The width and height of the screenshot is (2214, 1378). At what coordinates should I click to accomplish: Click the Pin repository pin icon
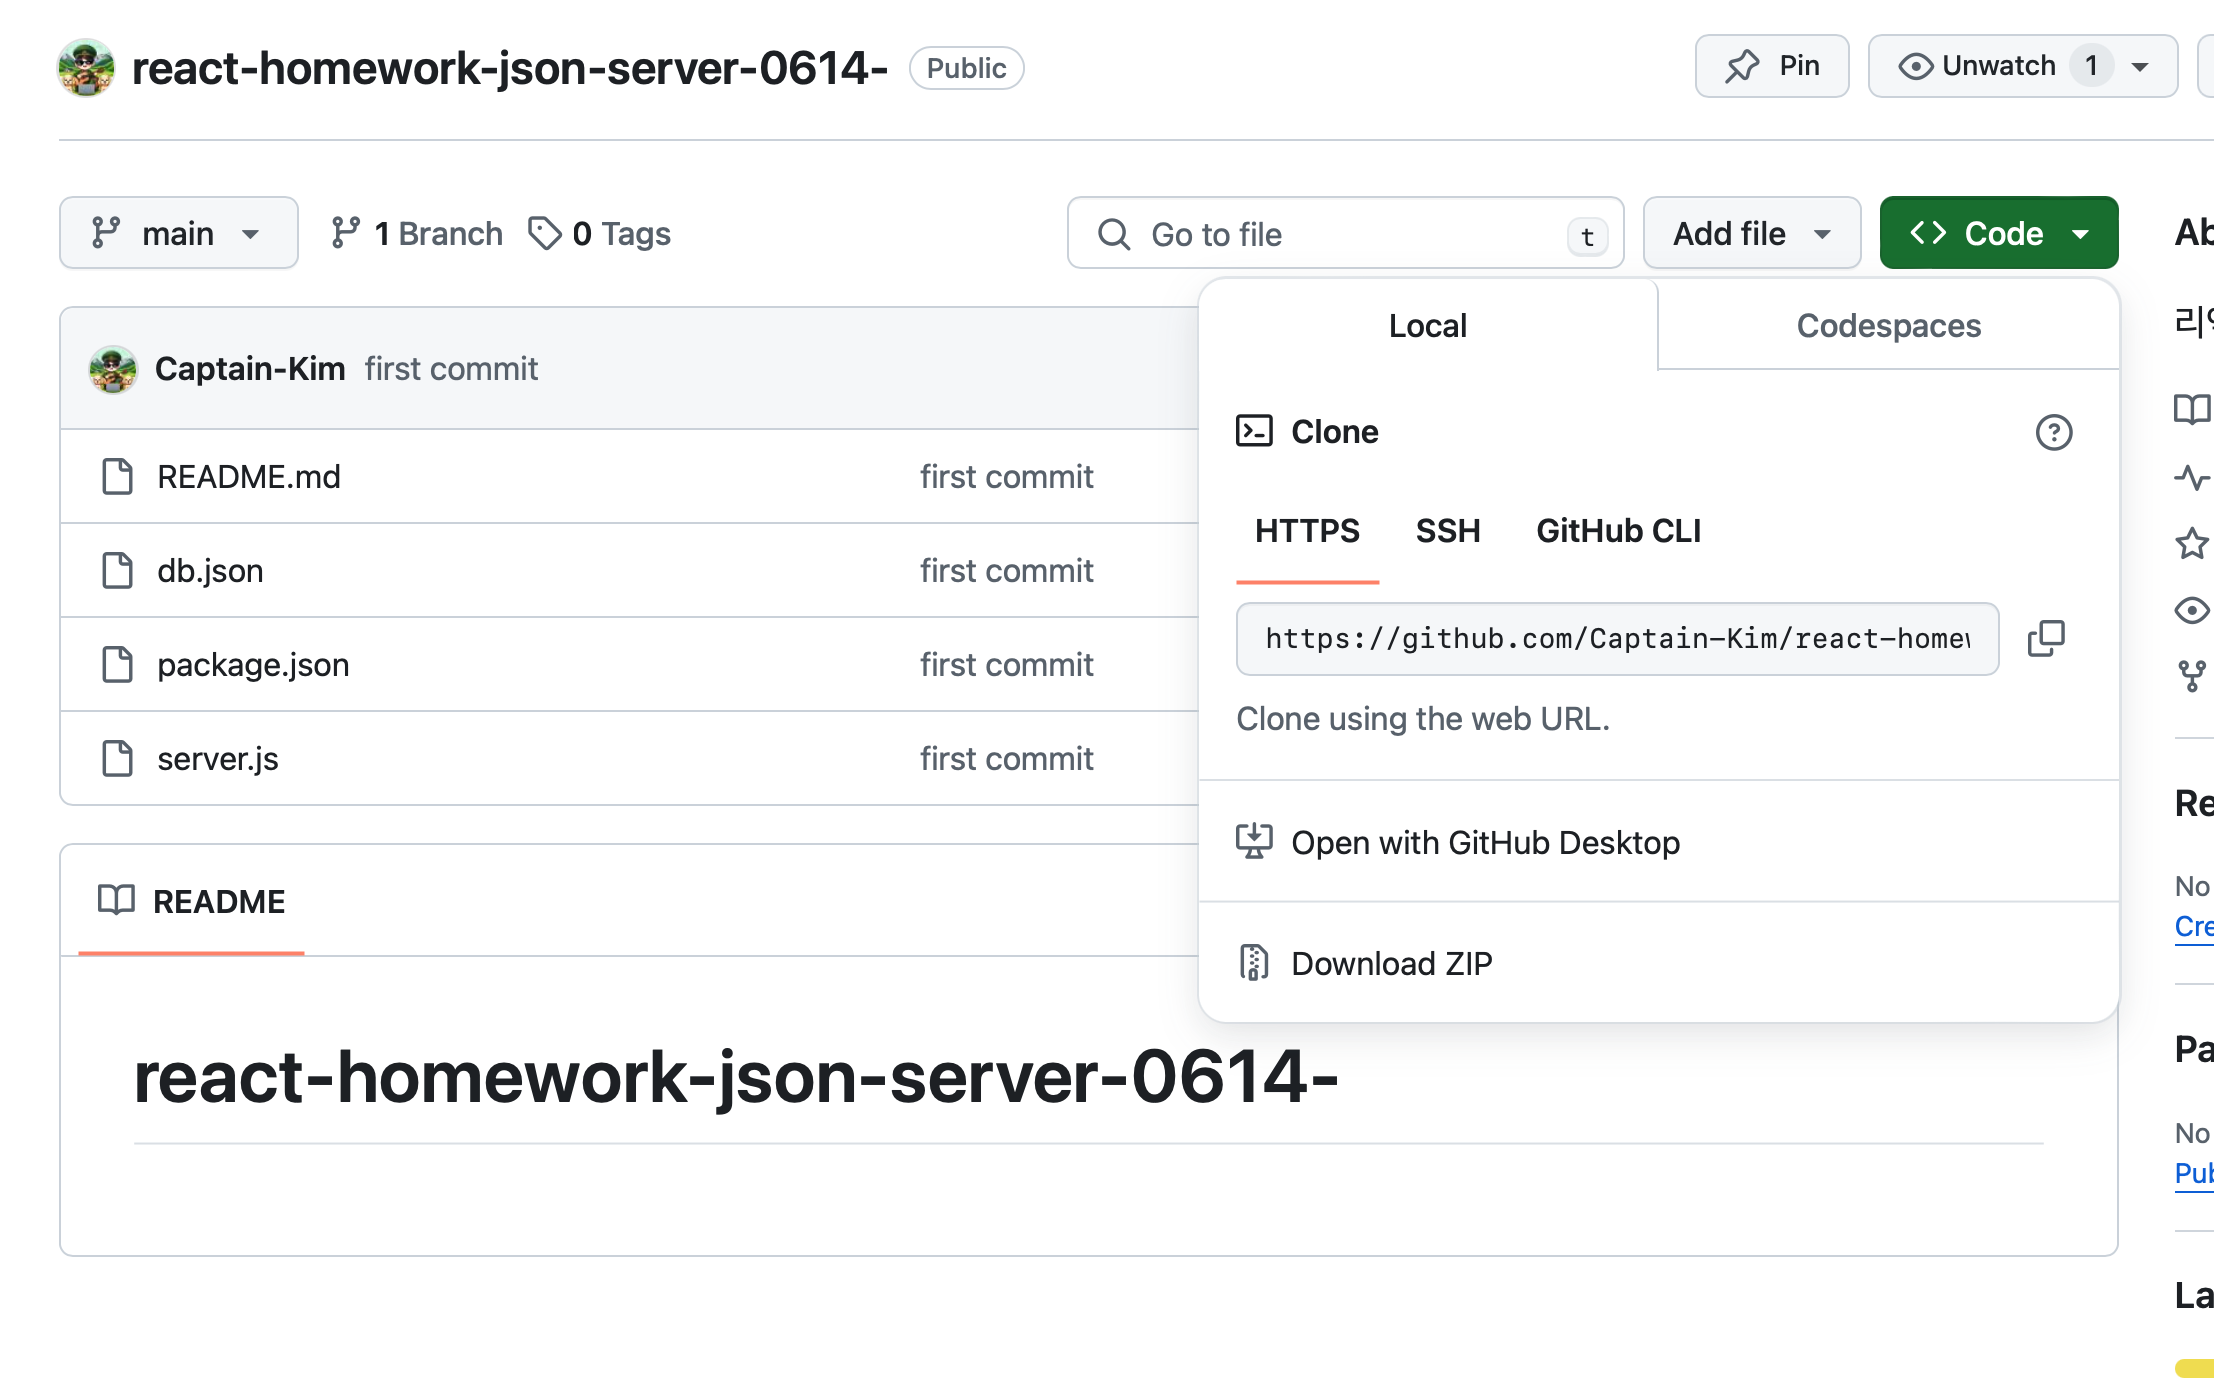tap(1743, 66)
